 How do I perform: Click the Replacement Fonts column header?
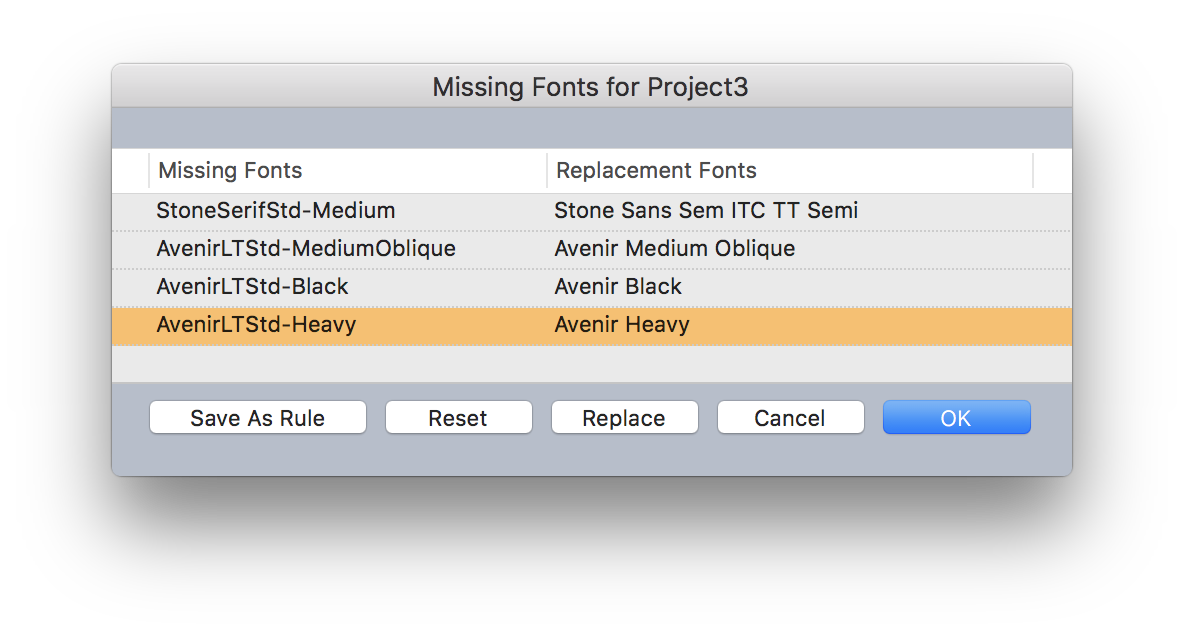point(656,171)
